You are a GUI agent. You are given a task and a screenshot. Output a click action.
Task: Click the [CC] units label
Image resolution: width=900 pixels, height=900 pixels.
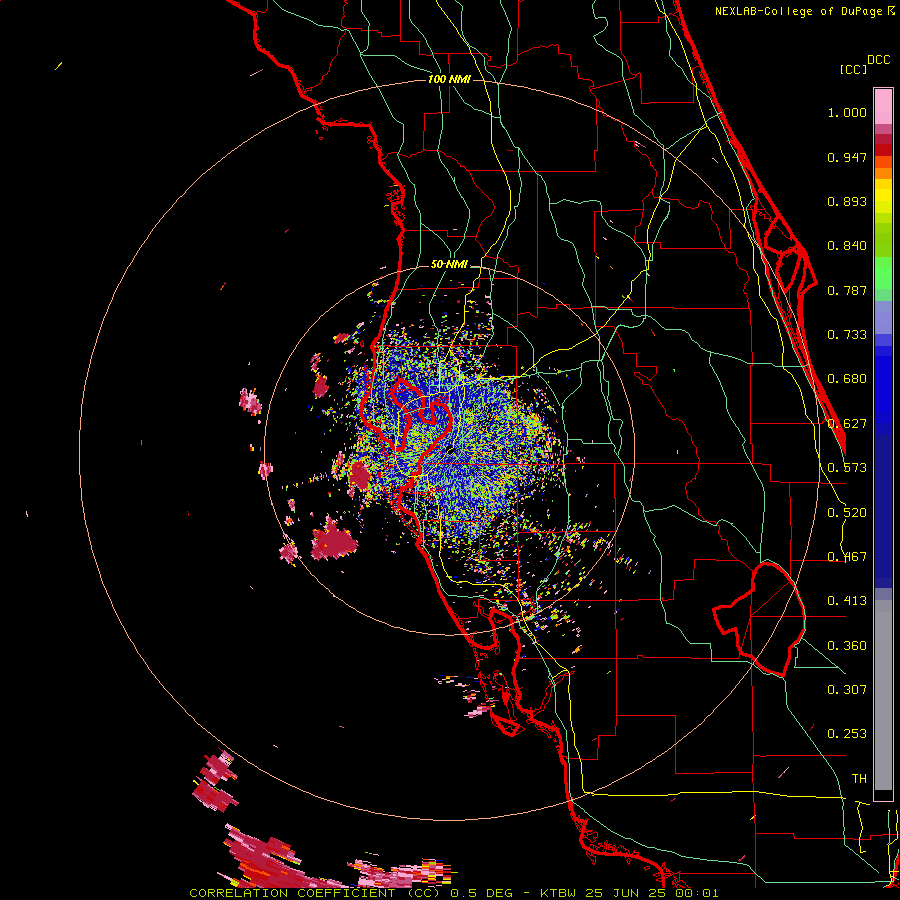click(854, 69)
